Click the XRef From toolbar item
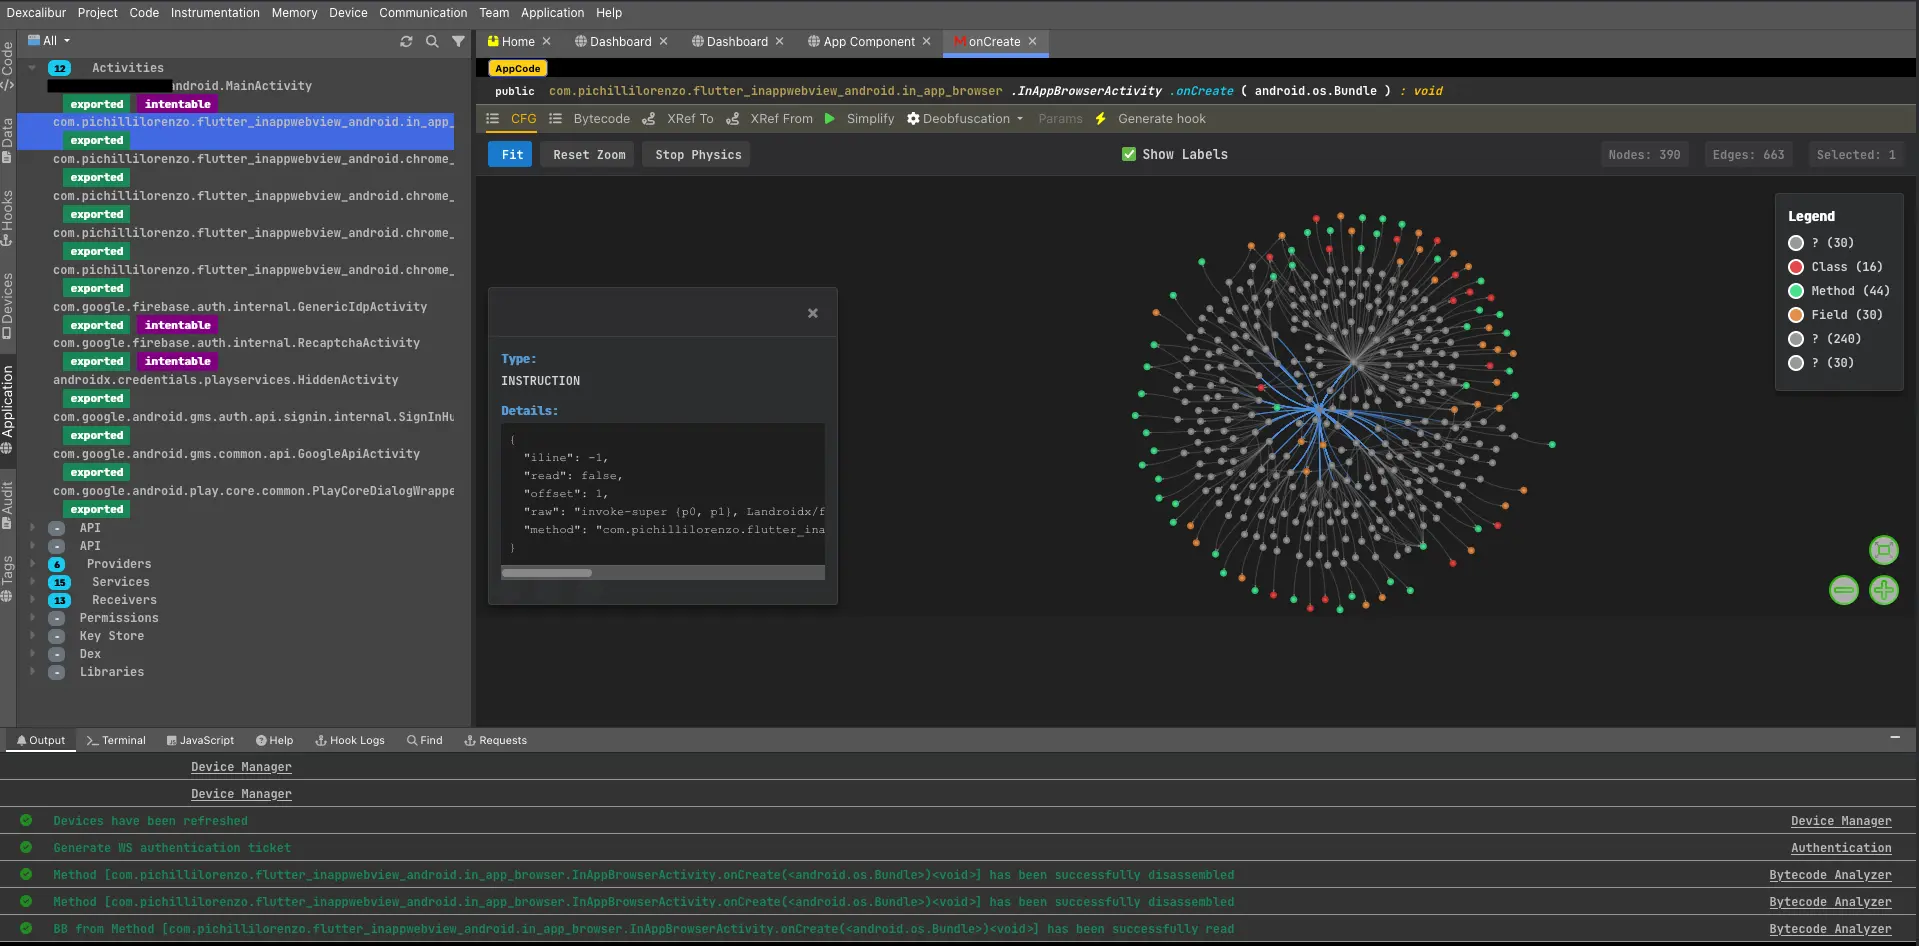The height and width of the screenshot is (946, 1919). pyautogui.click(x=769, y=118)
